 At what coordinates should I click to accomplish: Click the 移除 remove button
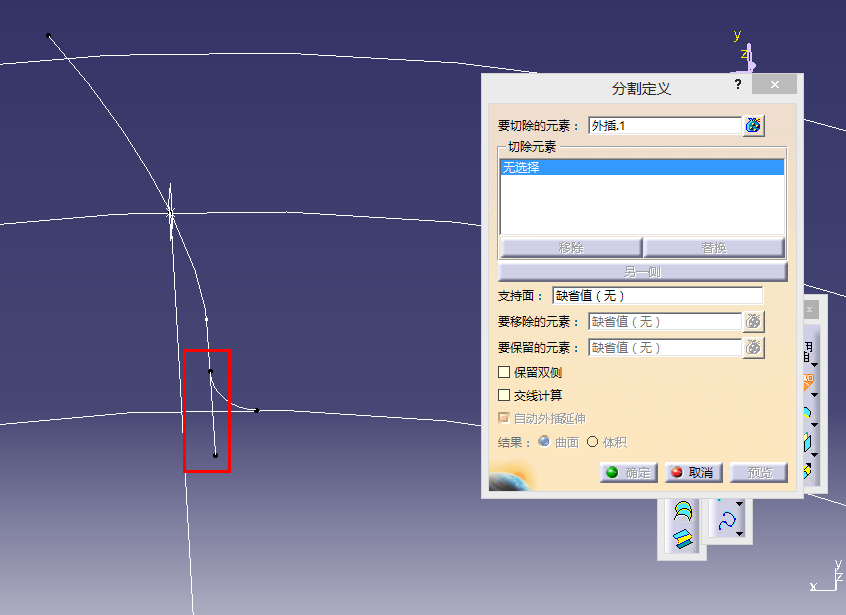click(x=571, y=248)
